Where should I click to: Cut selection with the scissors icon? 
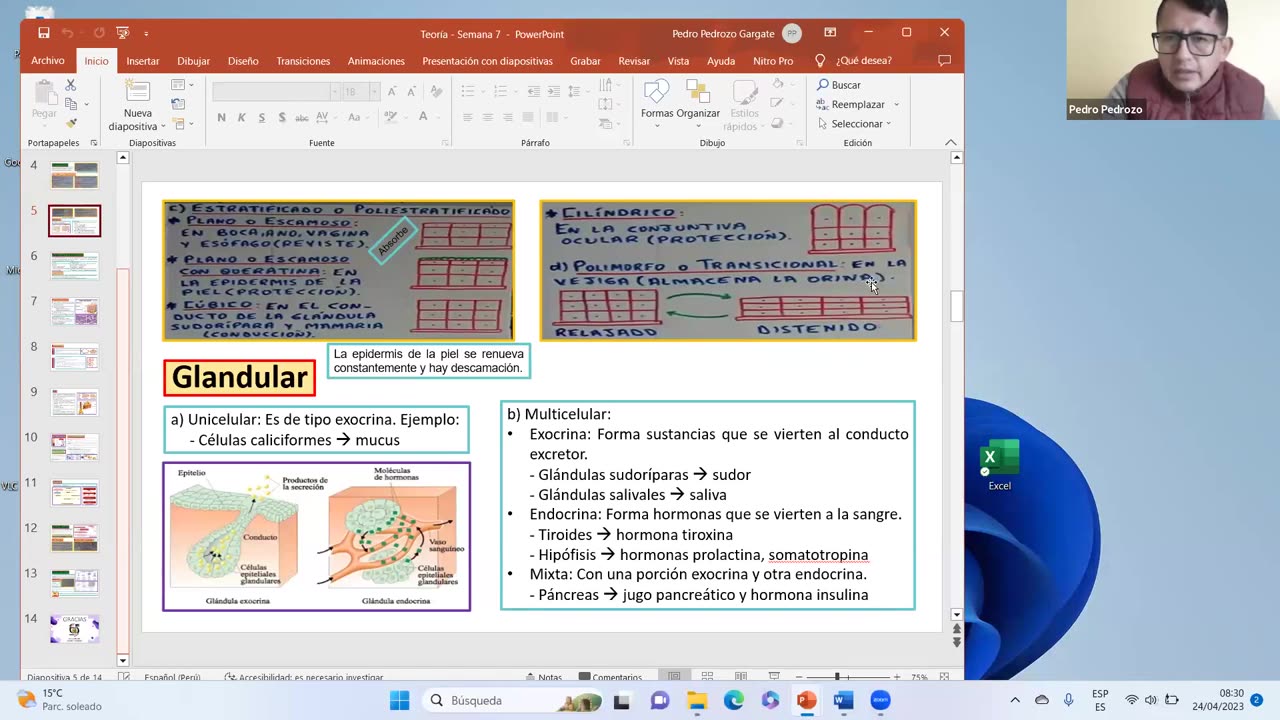pos(70,86)
